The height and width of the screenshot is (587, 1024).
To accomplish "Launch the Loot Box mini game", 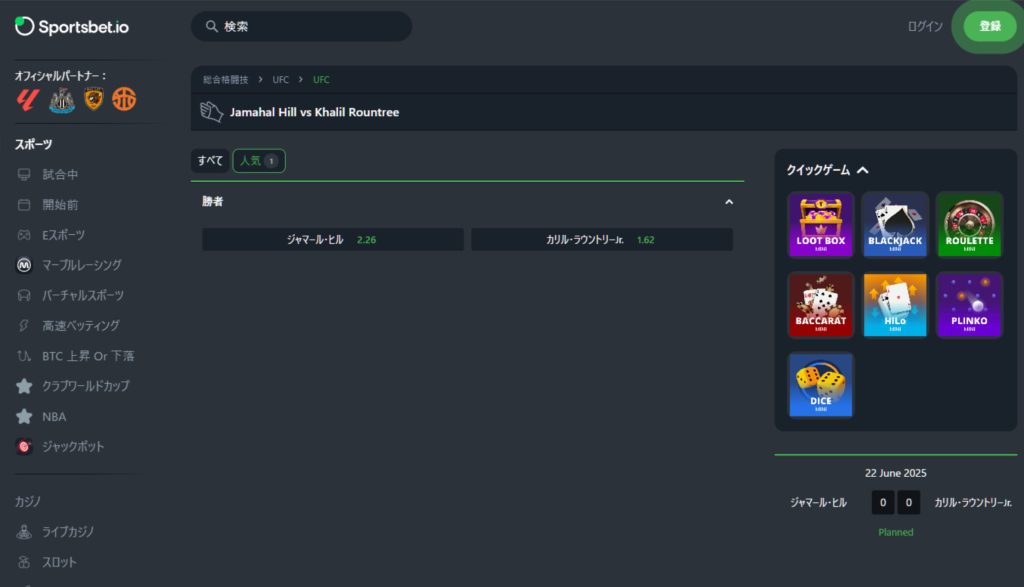I will click(x=820, y=225).
